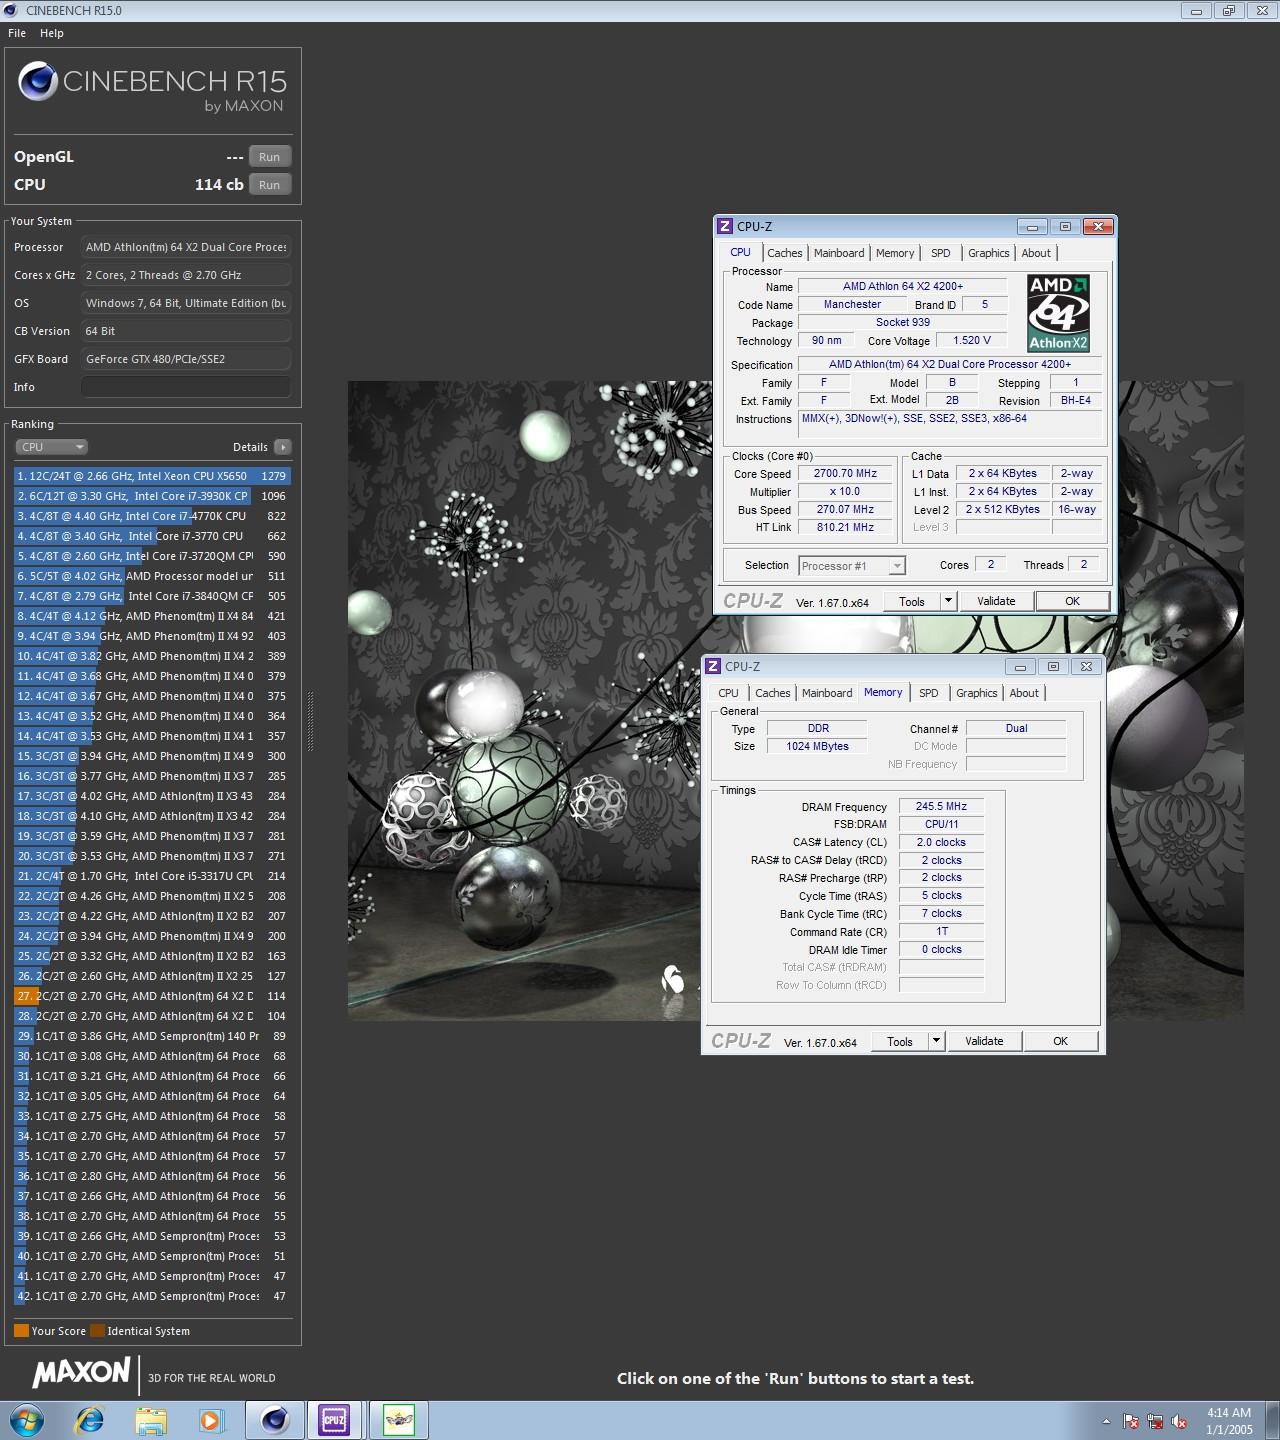This screenshot has height=1440, width=1280.
Task: Switch to CPU tab in lower CPU-Z
Action: click(729, 693)
